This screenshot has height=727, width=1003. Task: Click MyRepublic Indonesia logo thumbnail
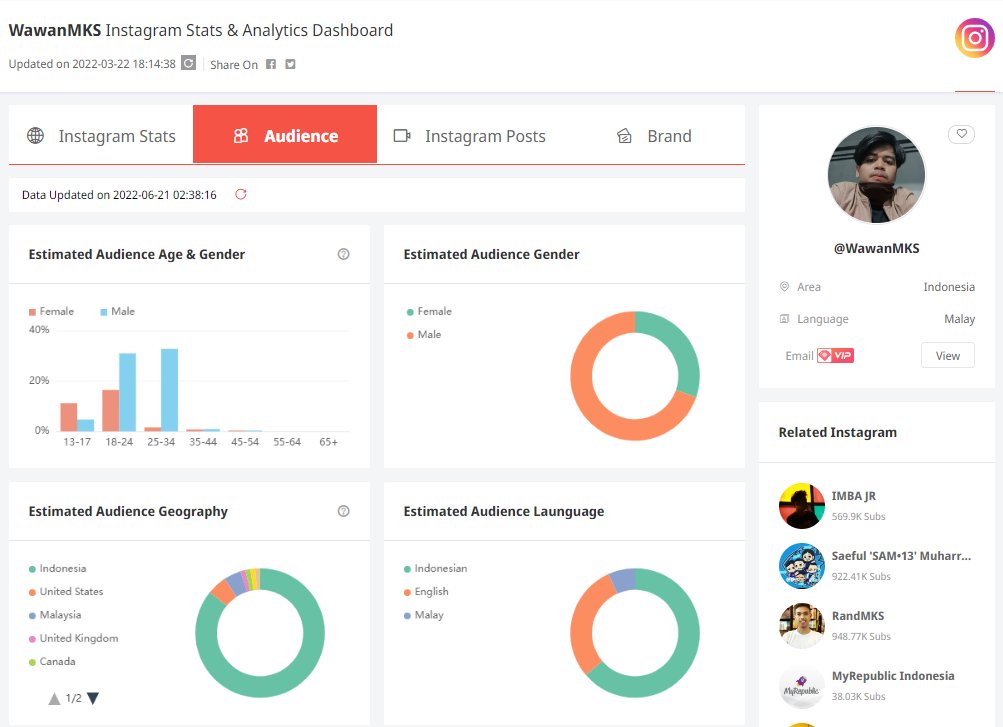click(802, 686)
